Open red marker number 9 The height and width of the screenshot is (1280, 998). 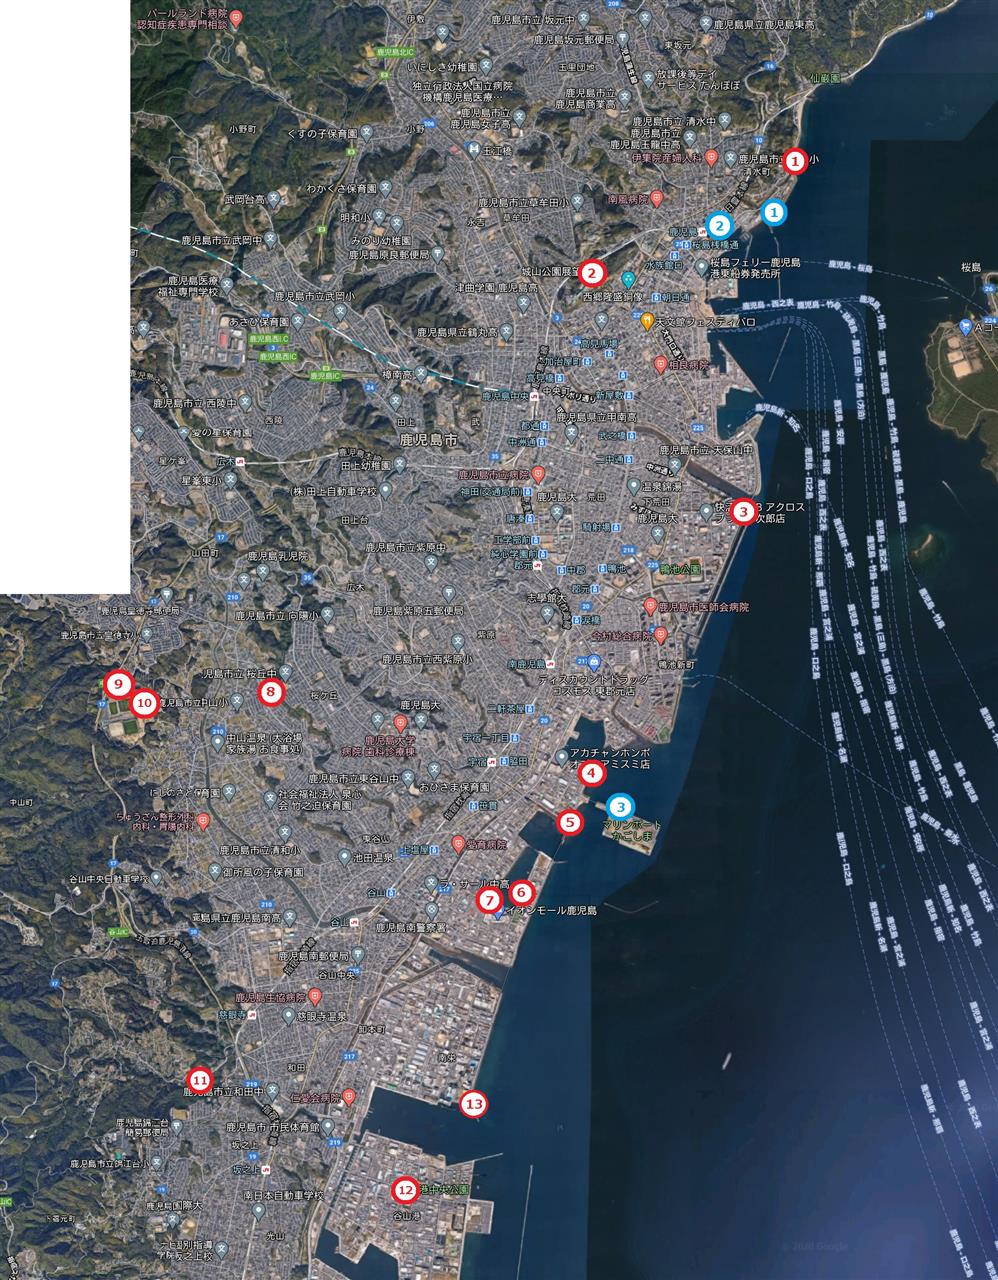point(118,685)
